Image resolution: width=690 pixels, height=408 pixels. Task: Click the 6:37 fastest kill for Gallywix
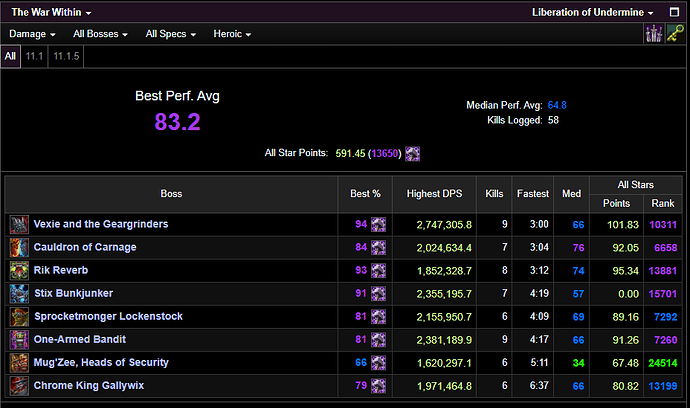click(539, 386)
